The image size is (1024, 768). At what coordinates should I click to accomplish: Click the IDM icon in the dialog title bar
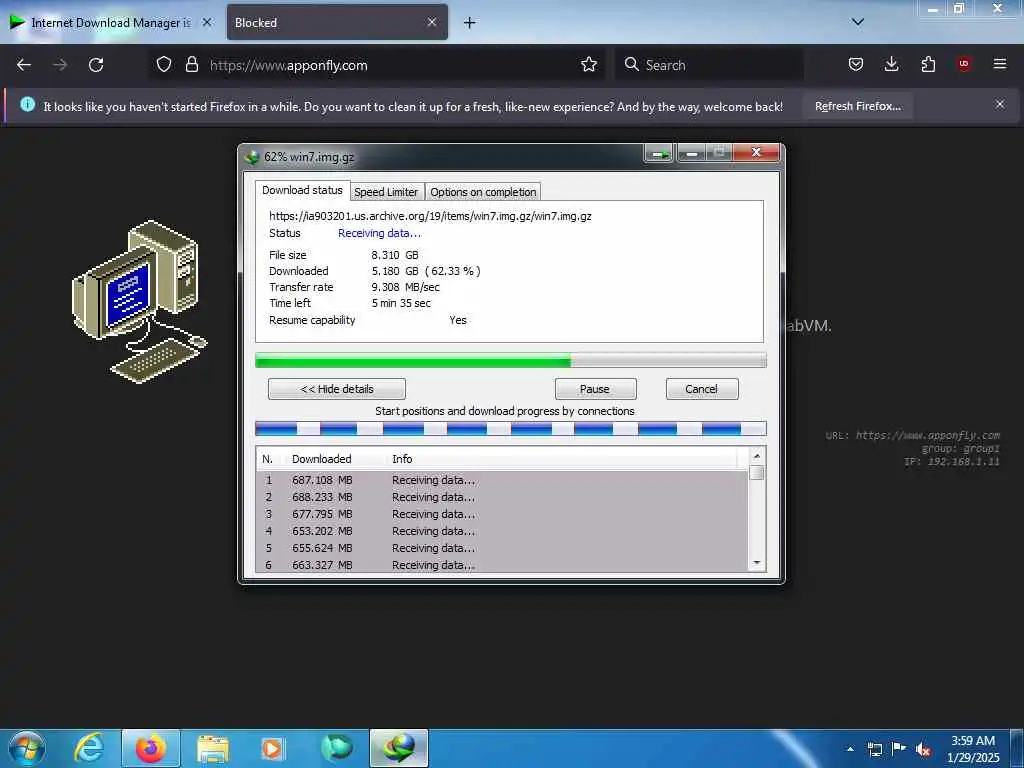pyautogui.click(x=252, y=157)
